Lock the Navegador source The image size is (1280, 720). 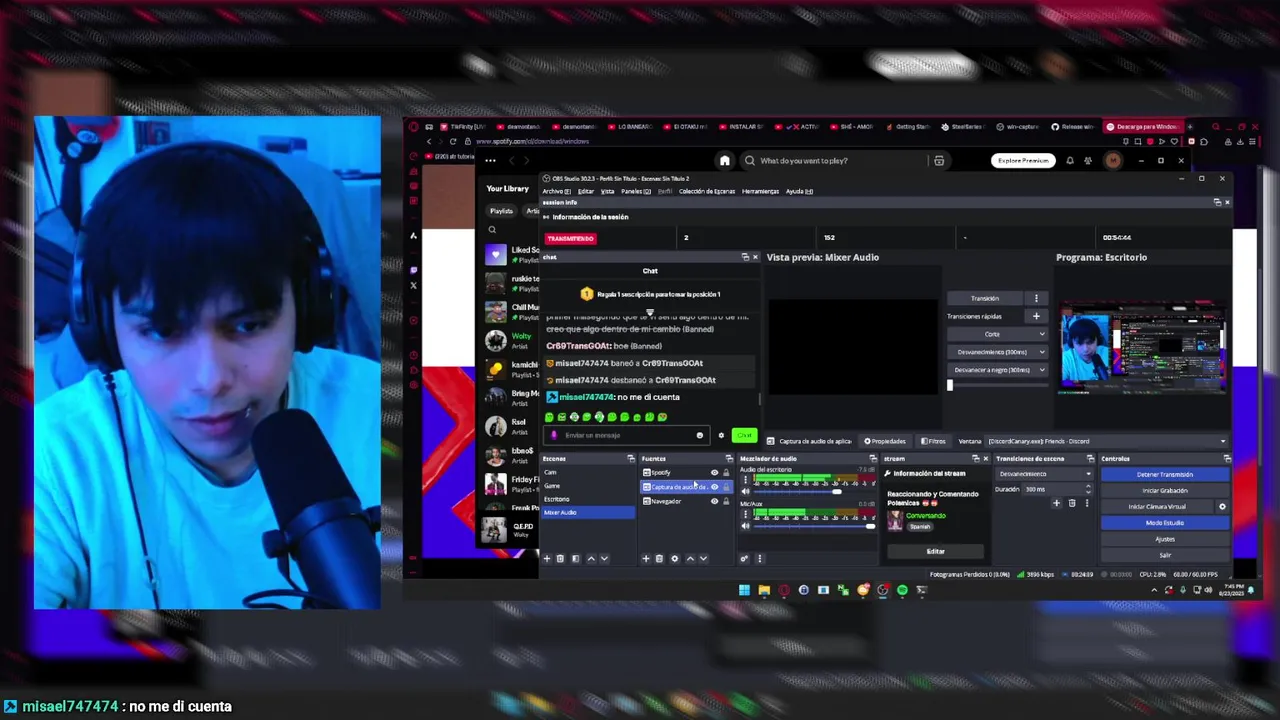tap(726, 501)
